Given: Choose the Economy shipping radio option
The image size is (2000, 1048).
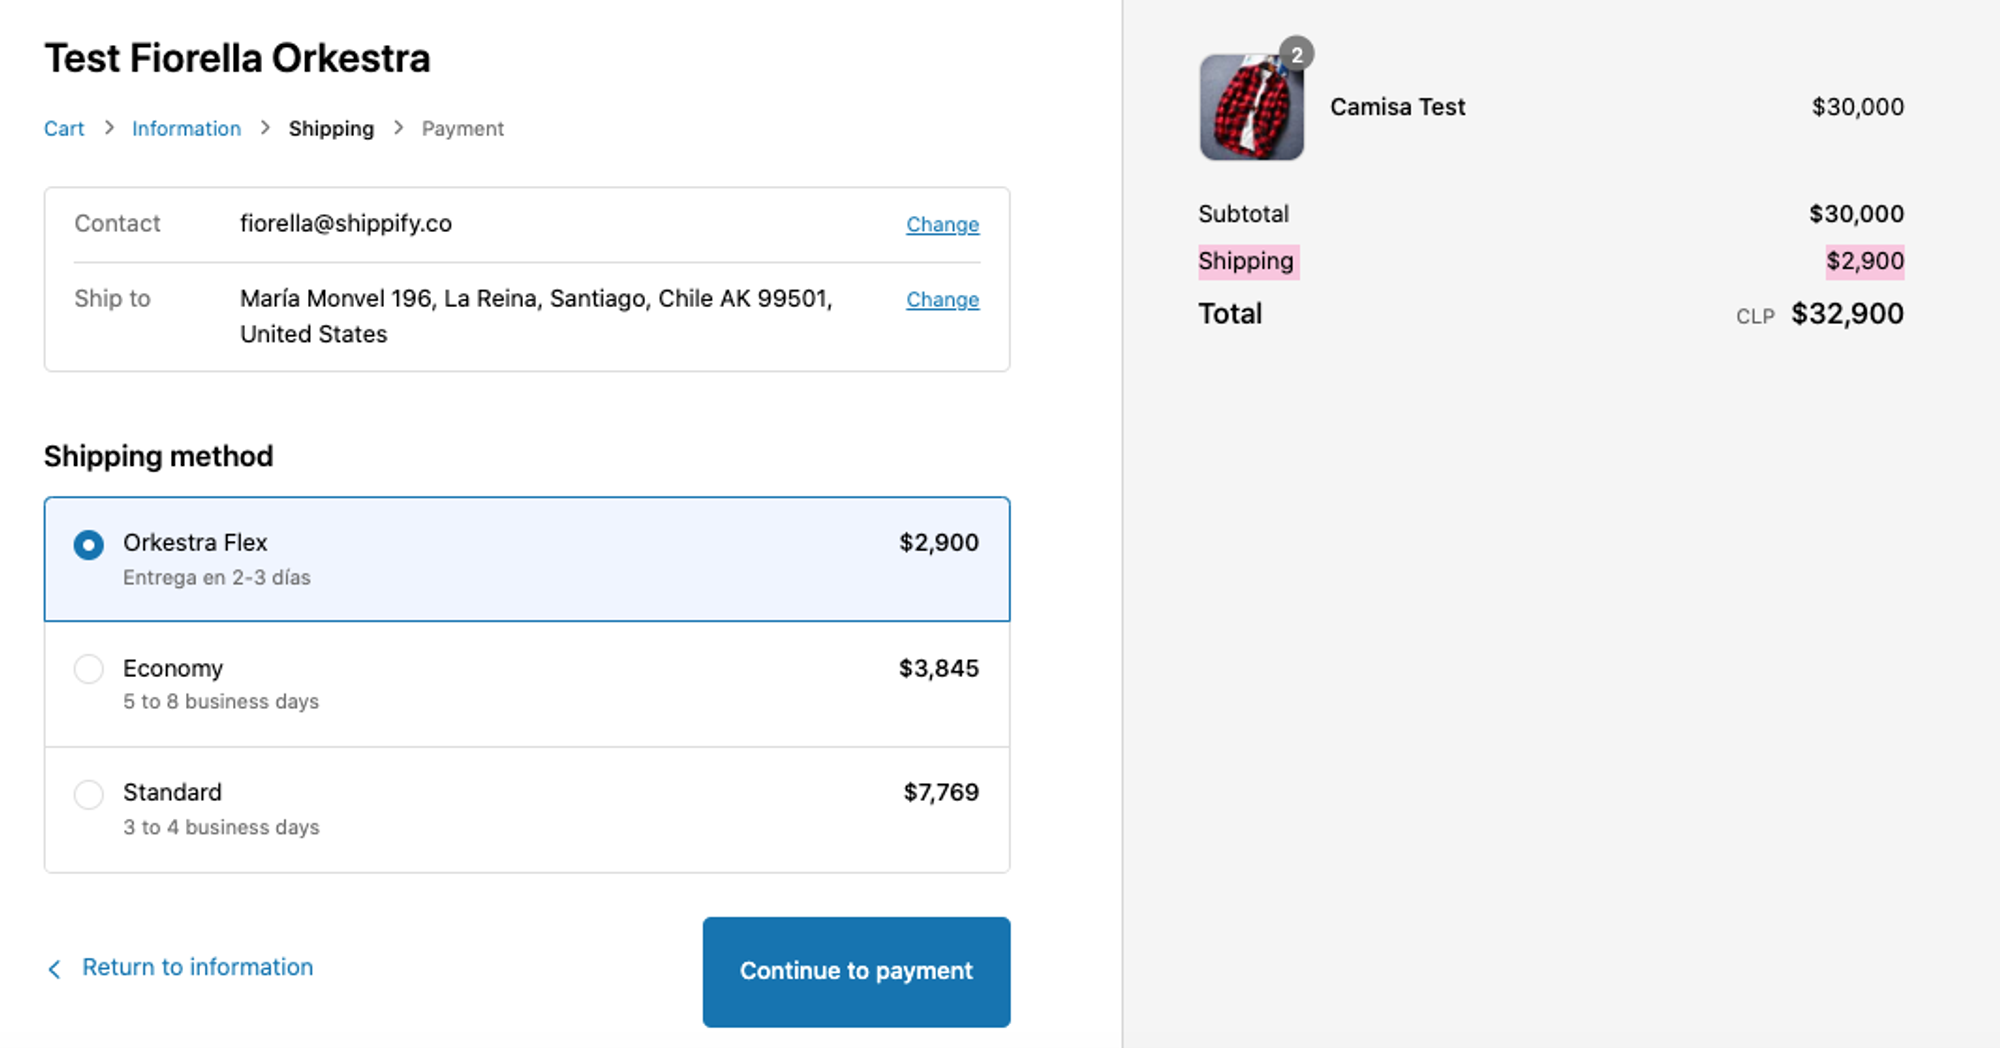Looking at the screenshot, I should point(89,669).
